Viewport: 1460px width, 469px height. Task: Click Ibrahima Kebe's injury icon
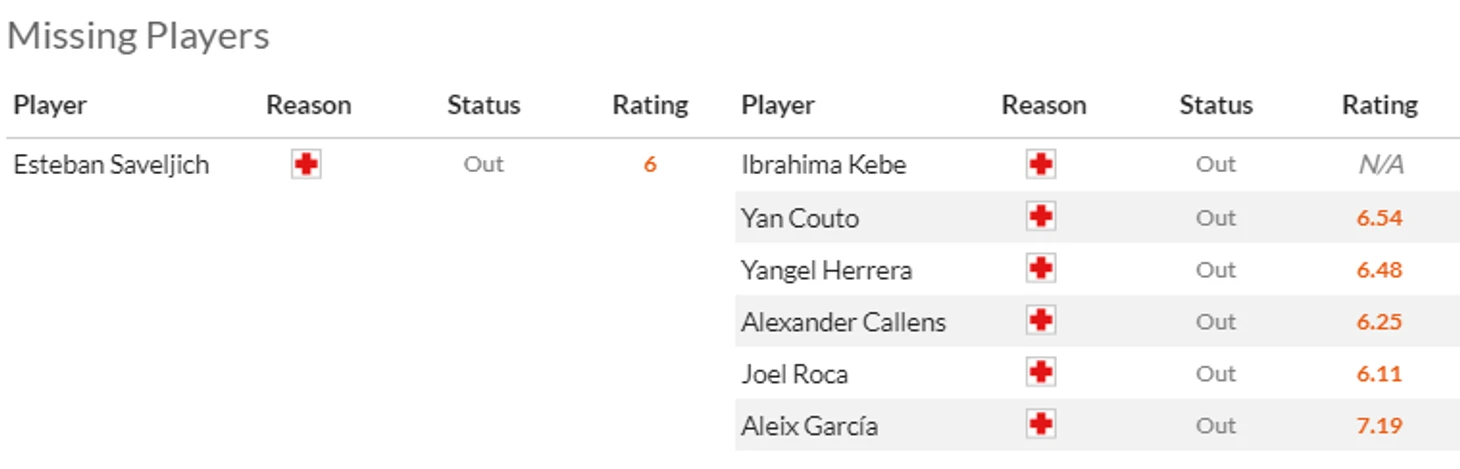(1041, 165)
